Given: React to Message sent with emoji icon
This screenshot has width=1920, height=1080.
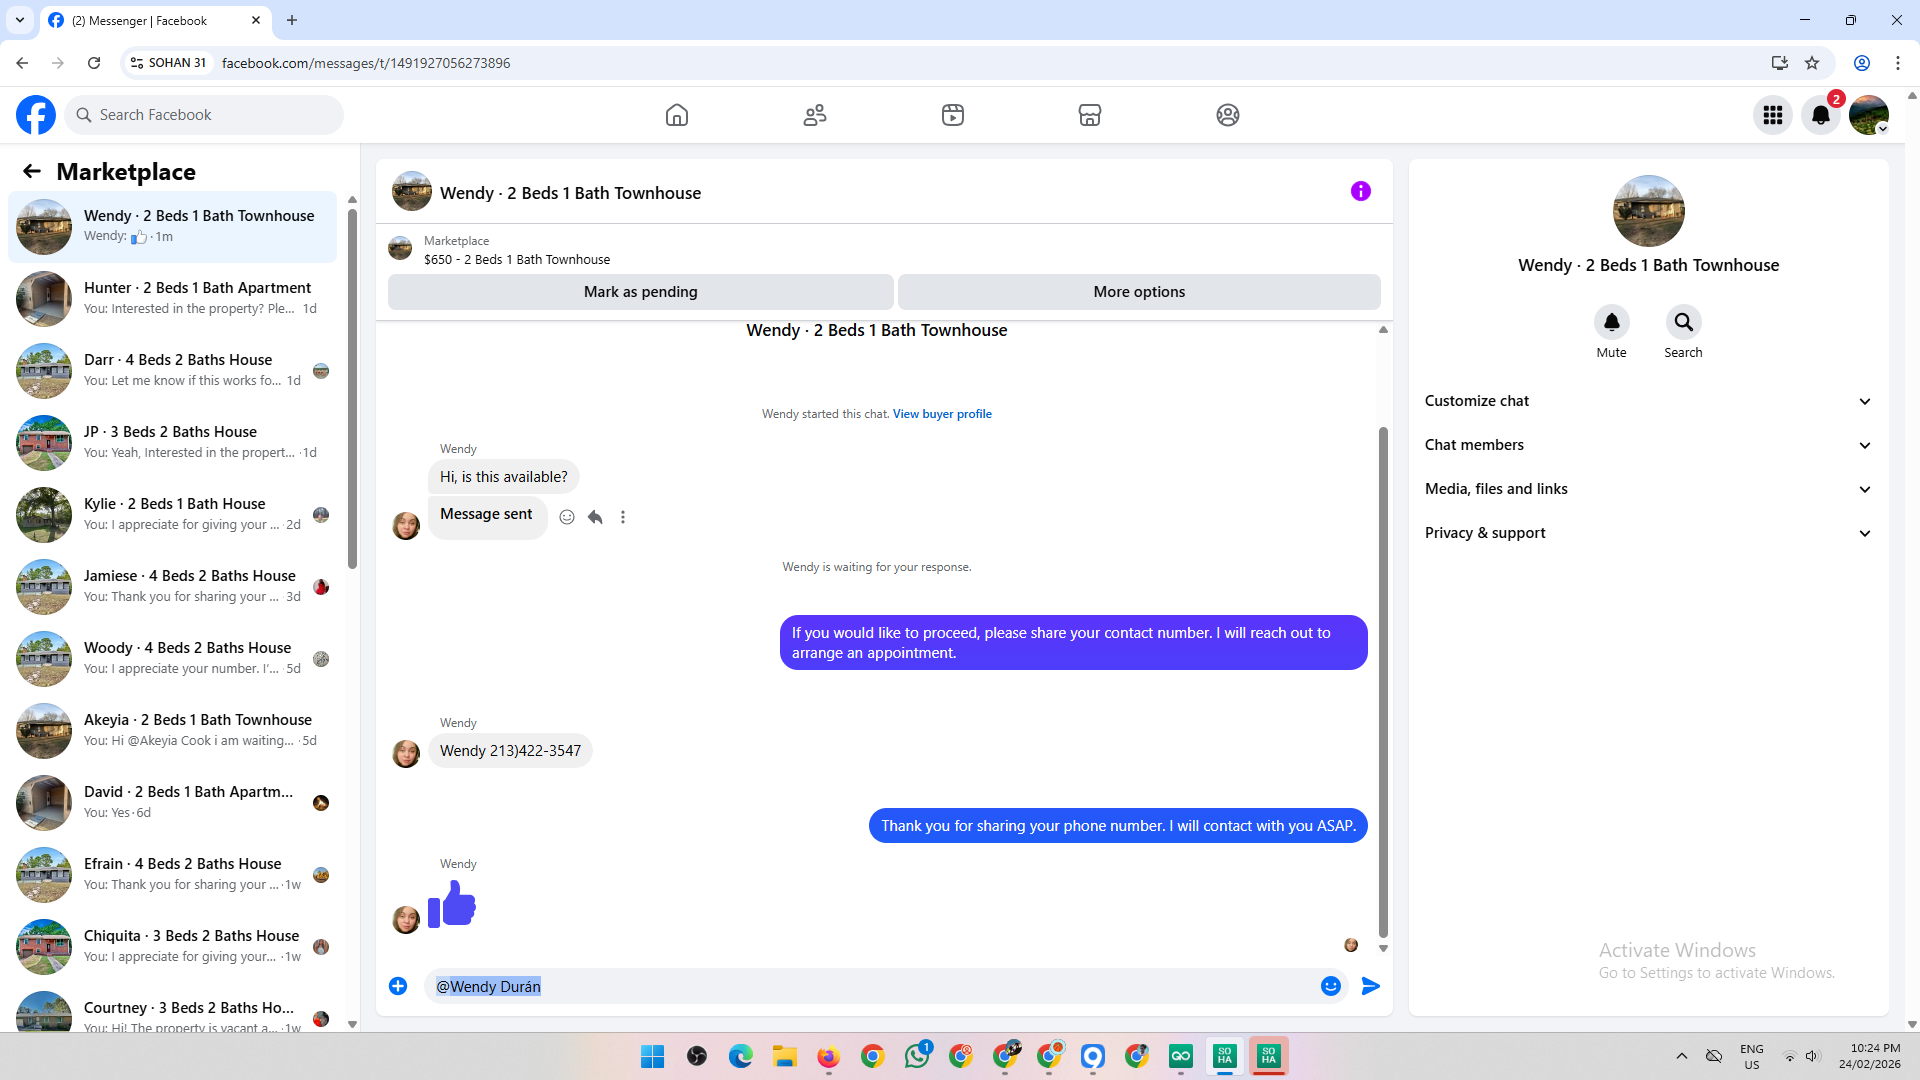Looking at the screenshot, I should pyautogui.click(x=567, y=517).
